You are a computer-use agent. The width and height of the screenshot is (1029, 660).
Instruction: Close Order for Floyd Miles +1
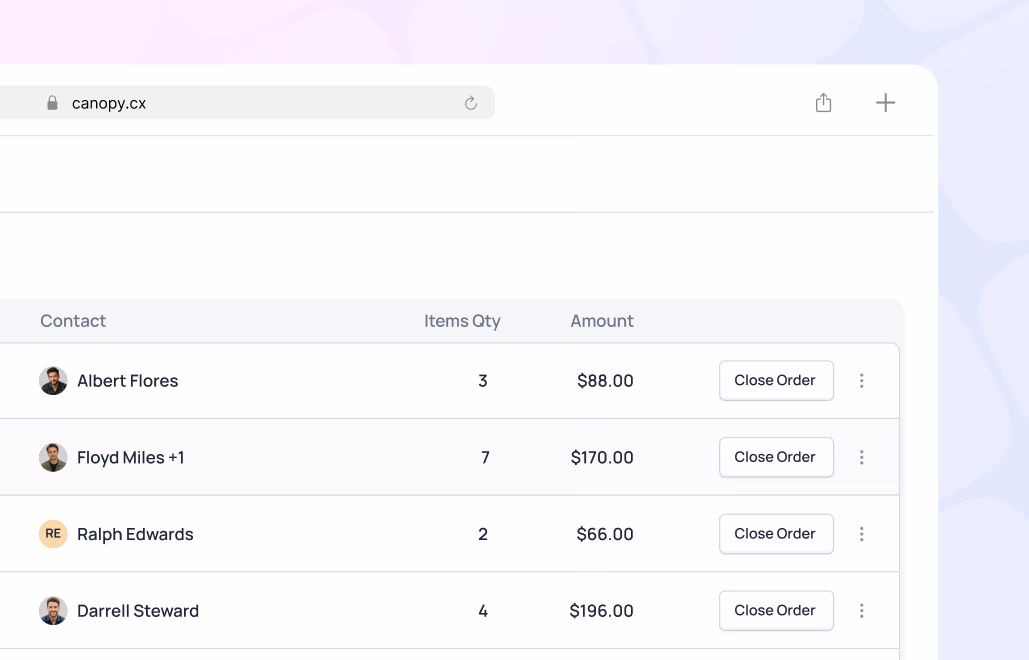[x=776, y=457]
